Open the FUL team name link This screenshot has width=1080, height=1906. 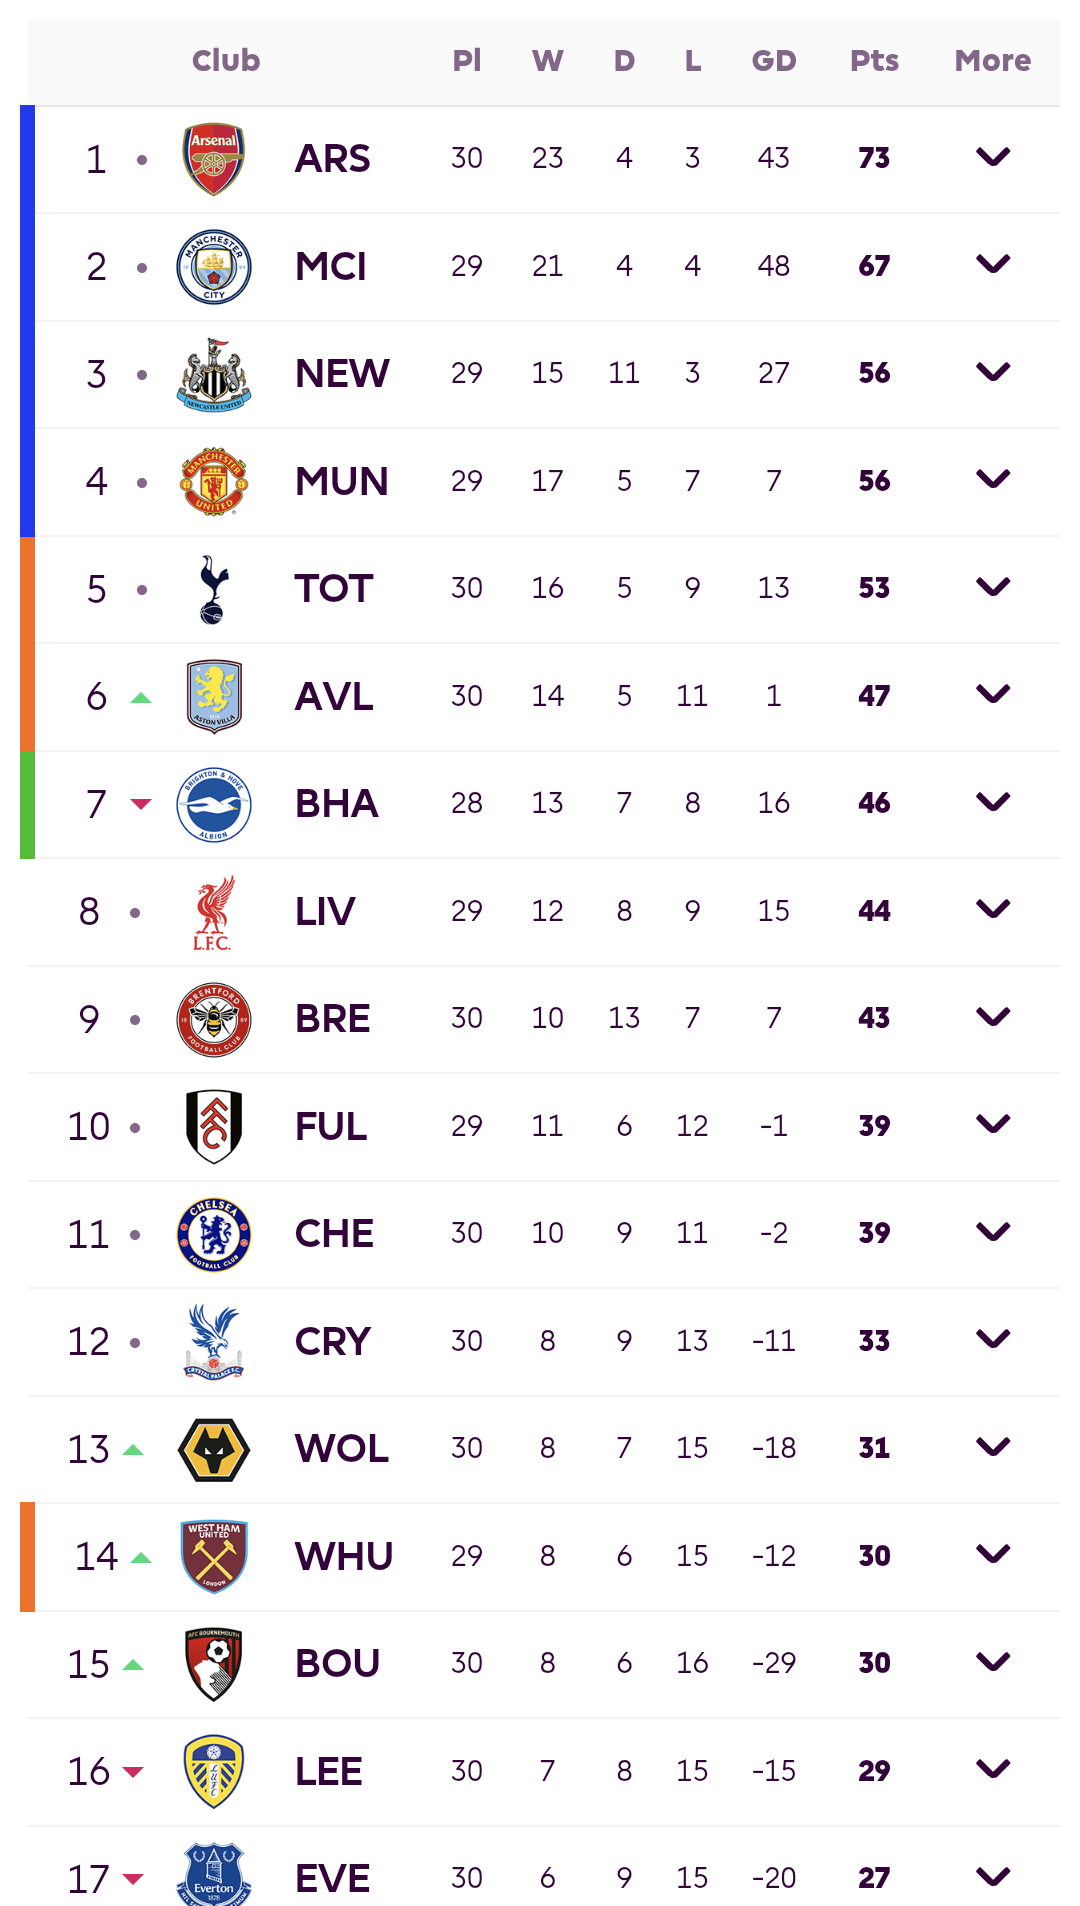click(x=331, y=1127)
